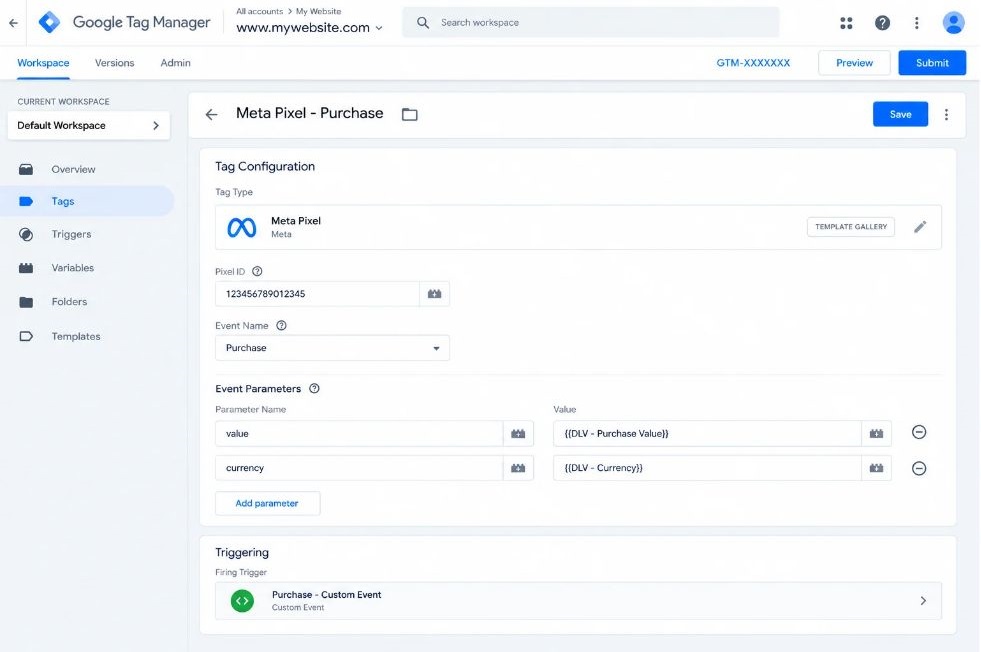Remove the value parameter row
The height and width of the screenshot is (652, 981).
919,432
